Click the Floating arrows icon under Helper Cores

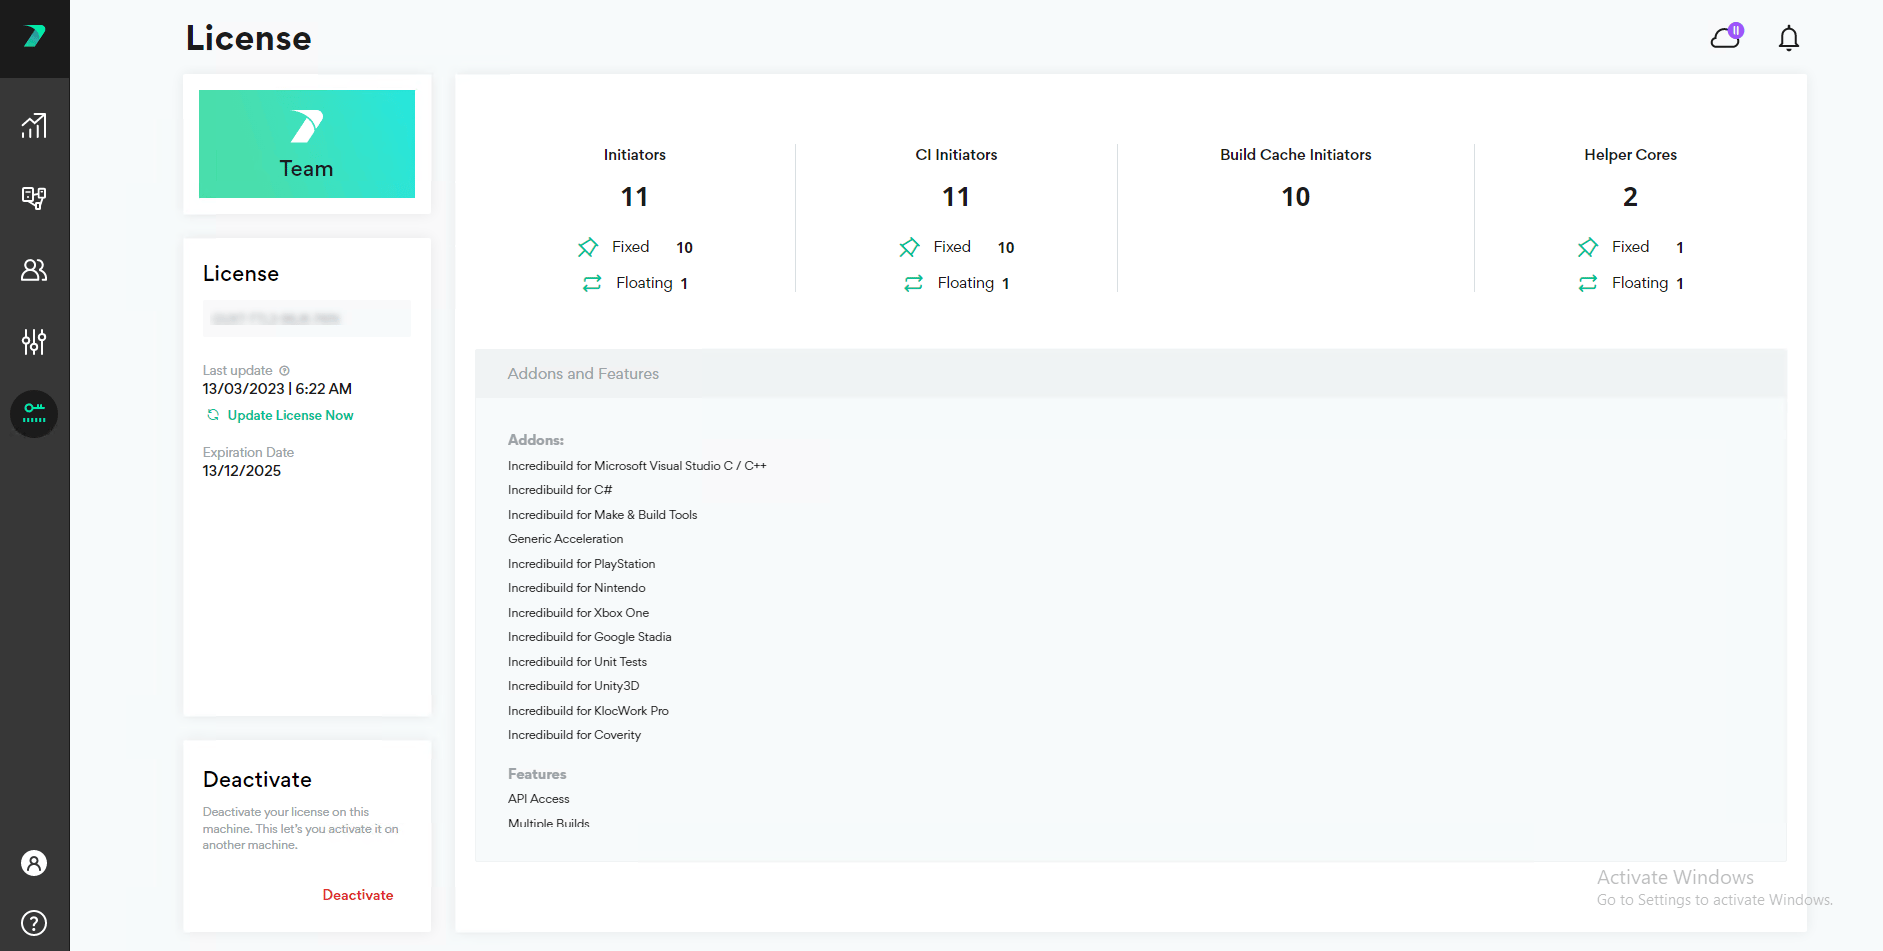click(x=1588, y=283)
